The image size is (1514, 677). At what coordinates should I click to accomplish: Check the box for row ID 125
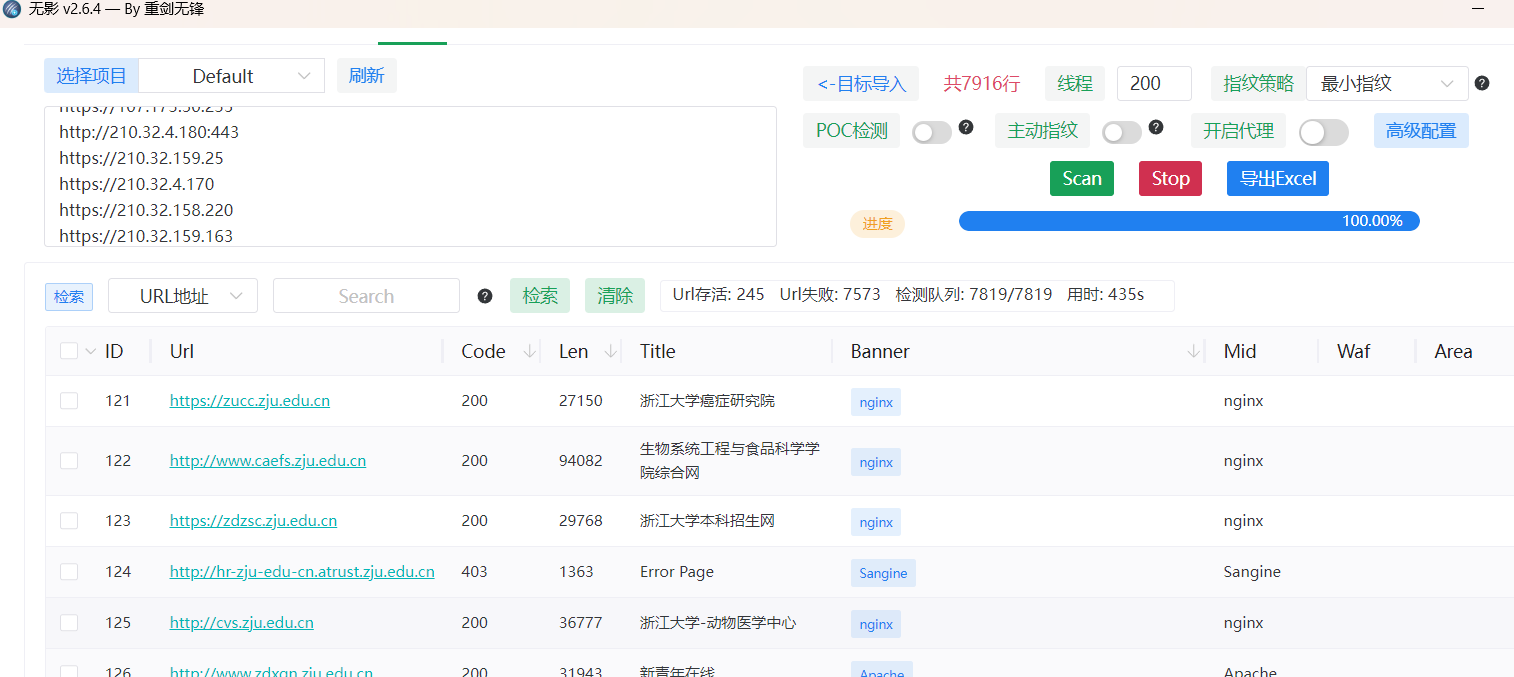click(69, 623)
